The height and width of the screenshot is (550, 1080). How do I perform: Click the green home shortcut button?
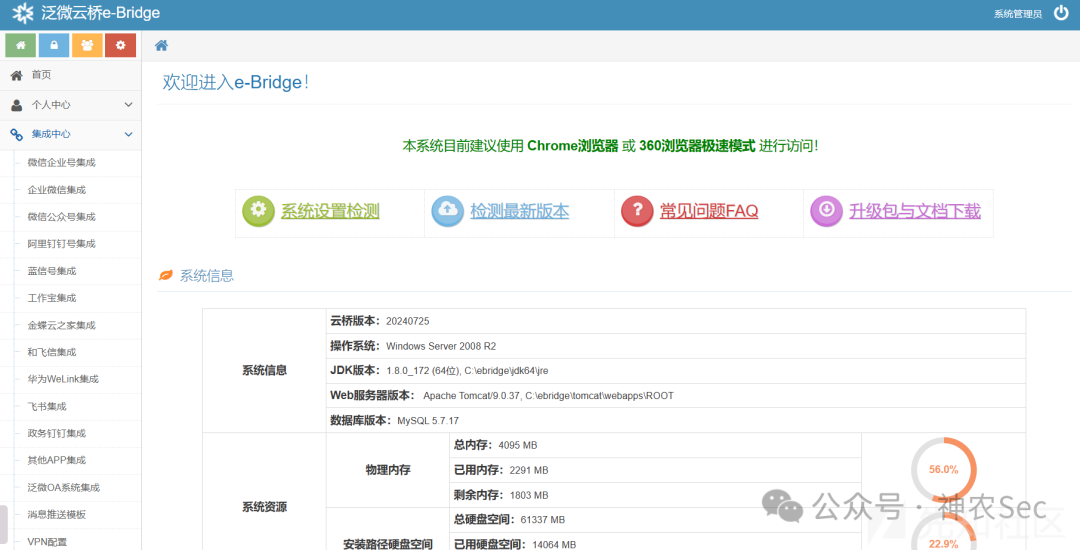click(x=21, y=45)
